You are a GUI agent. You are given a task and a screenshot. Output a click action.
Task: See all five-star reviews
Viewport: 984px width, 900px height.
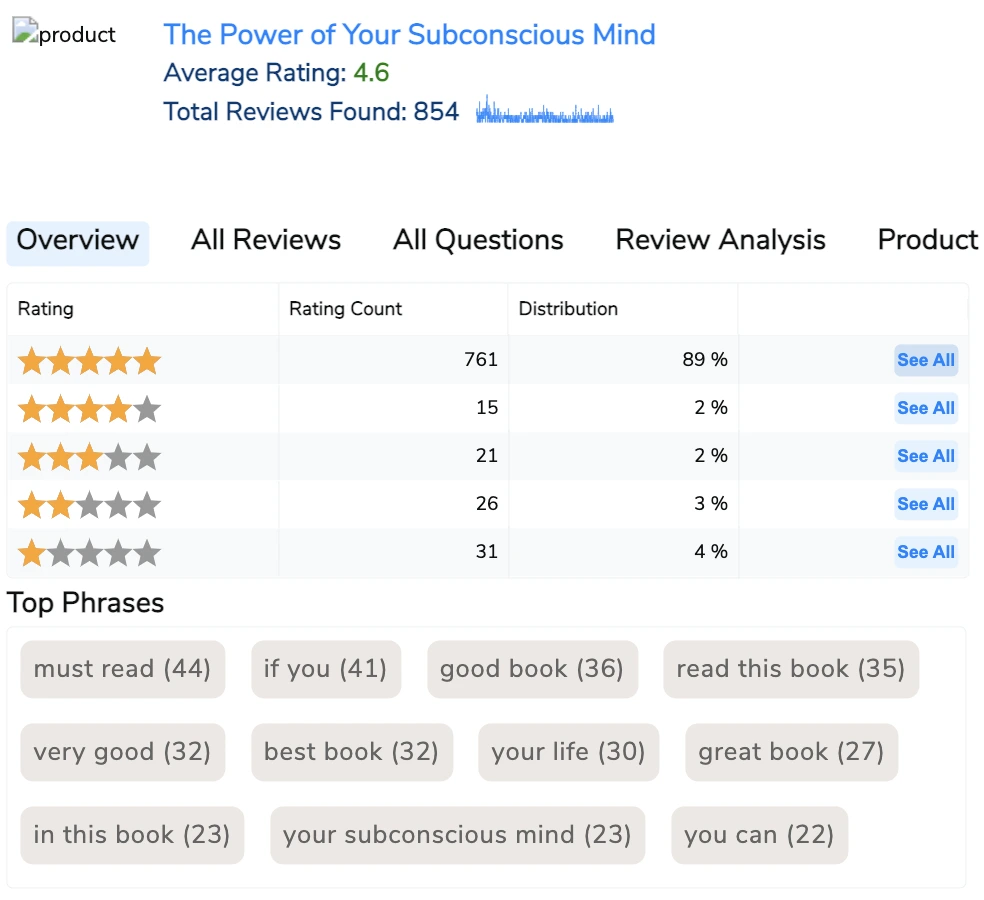(x=925, y=360)
